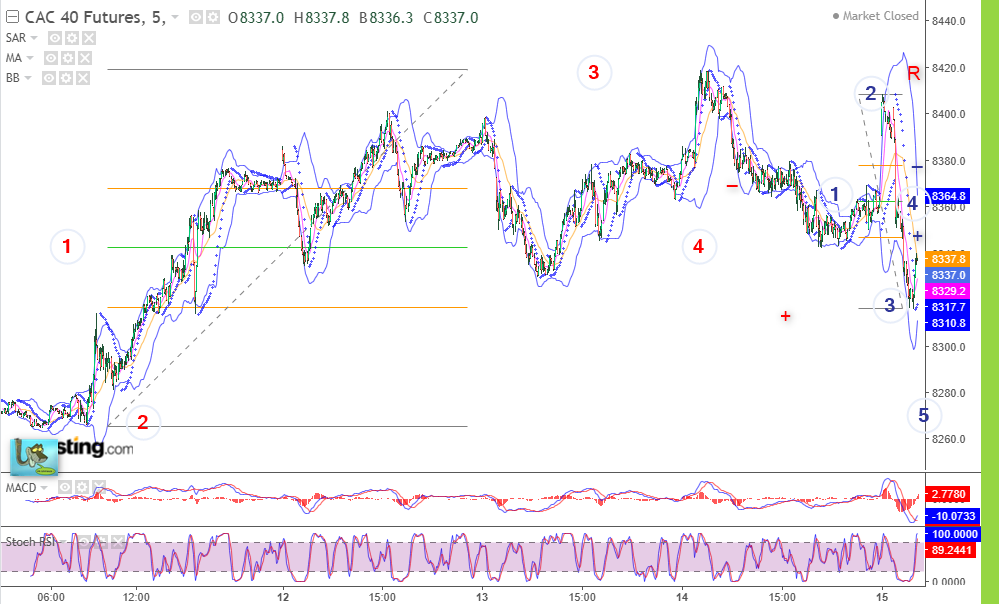Viewport: 999px width, 604px height.
Task: Remove the SAR indicator
Action: point(89,38)
